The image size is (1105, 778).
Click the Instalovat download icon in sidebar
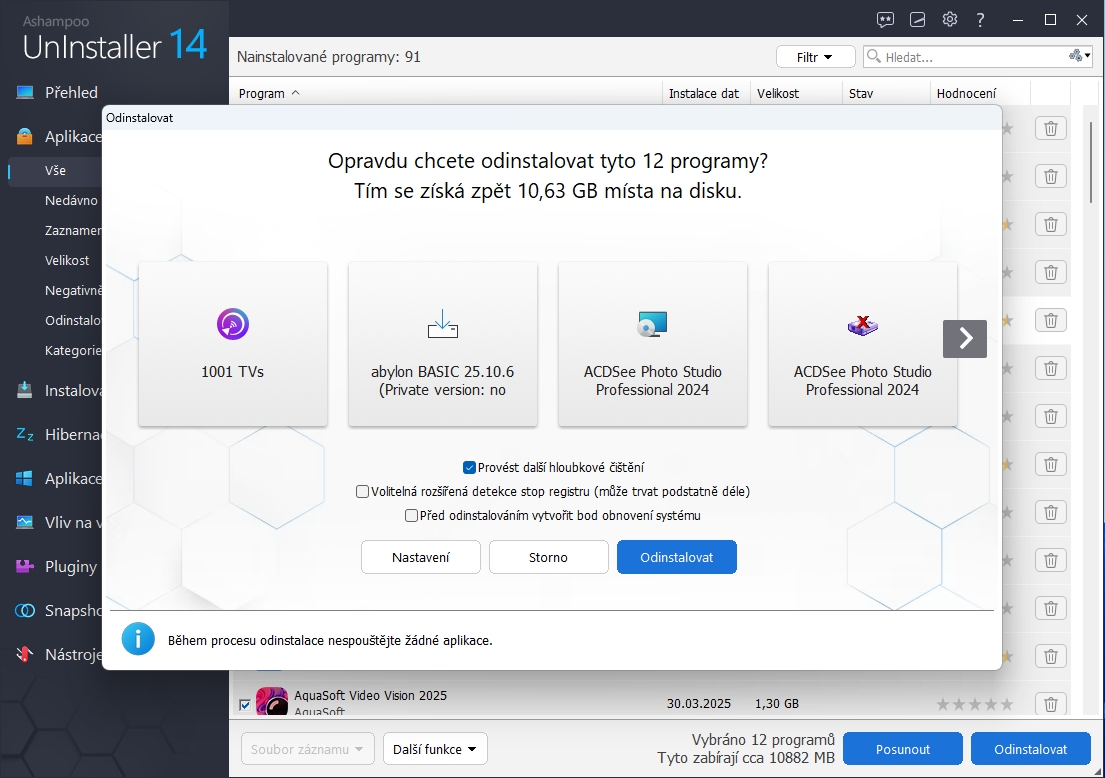pos(25,390)
